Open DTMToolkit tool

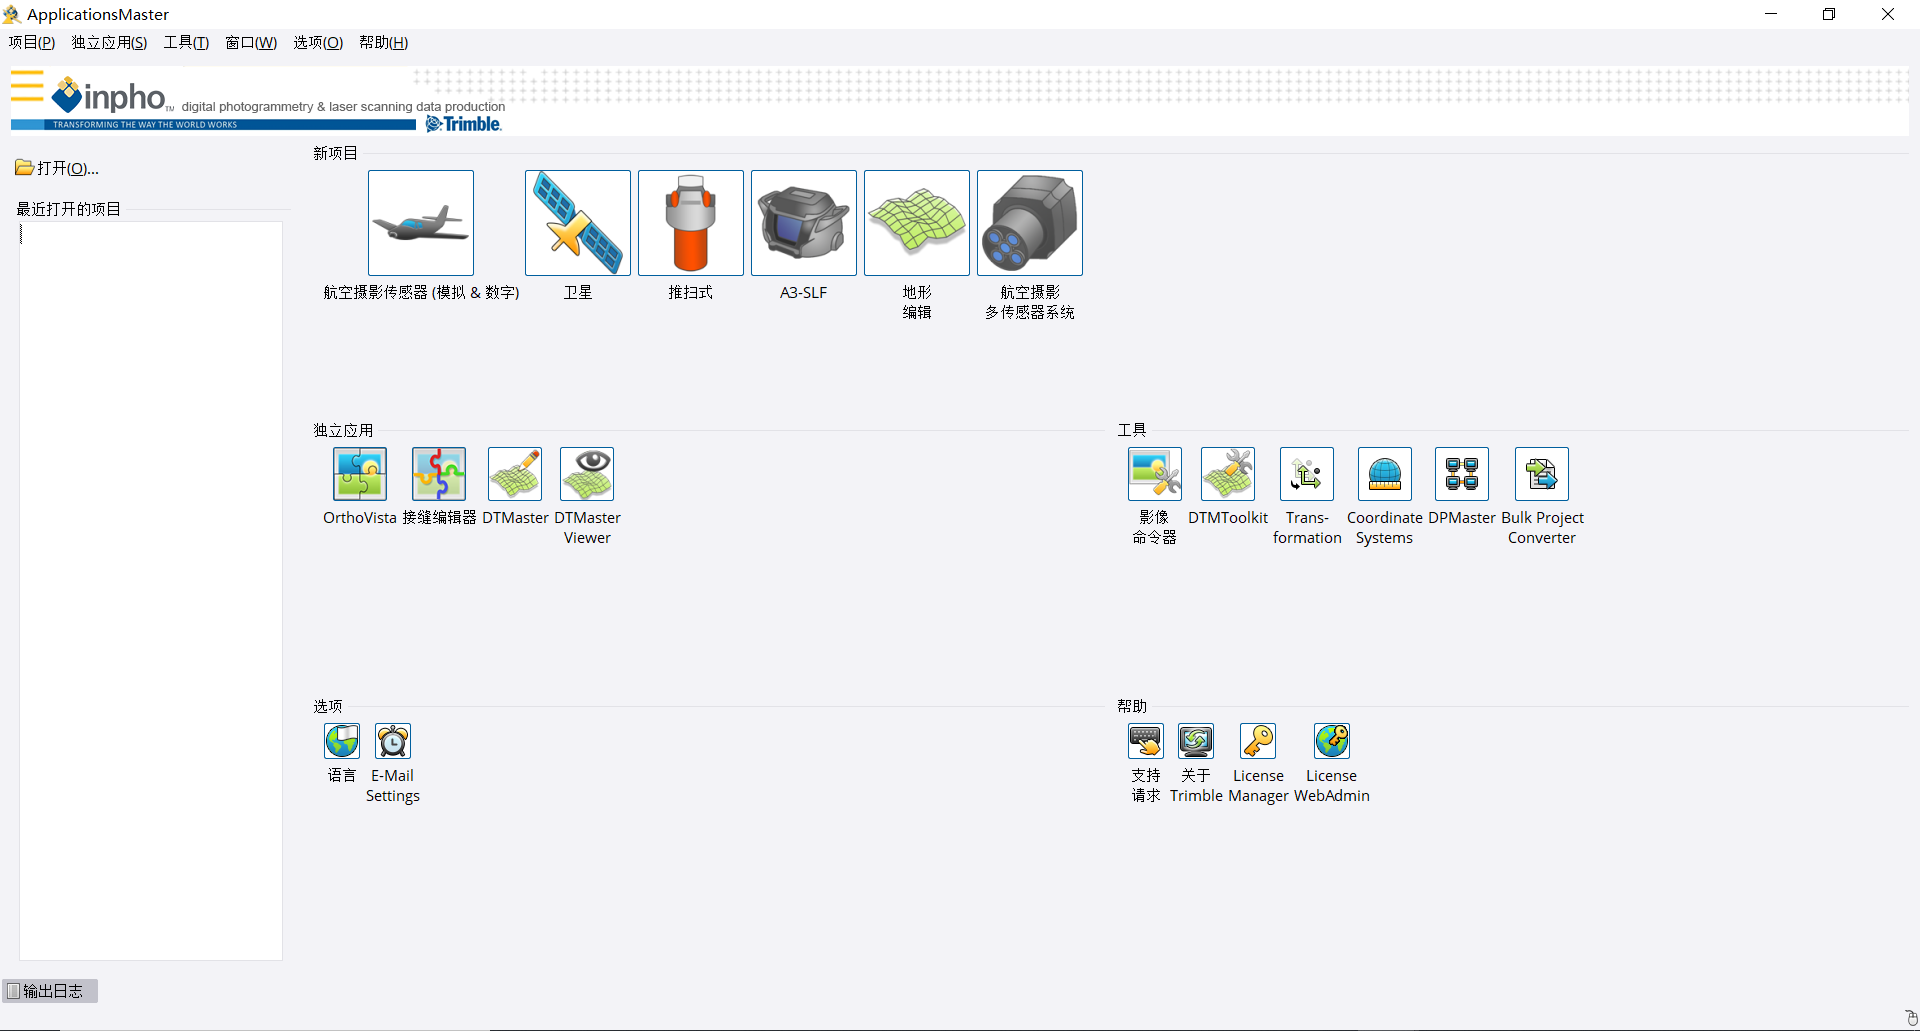pyautogui.click(x=1227, y=474)
